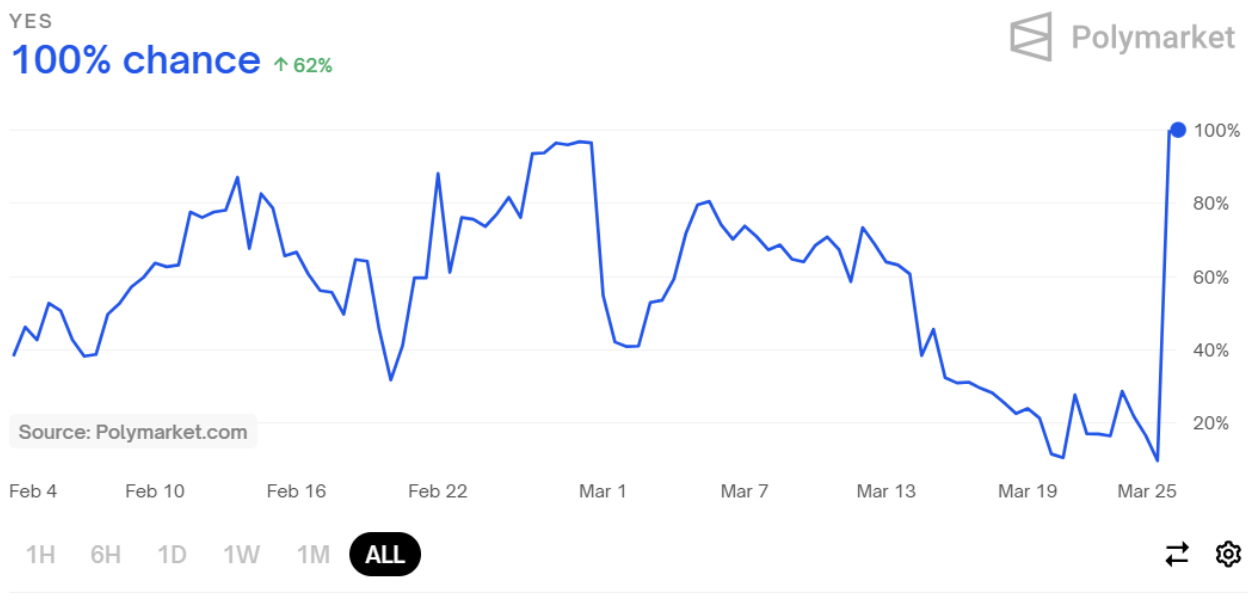Click the Polymarket logo icon
Image resolution: width=1248 pixels, height=602 pixels.
coord(1031,37)
